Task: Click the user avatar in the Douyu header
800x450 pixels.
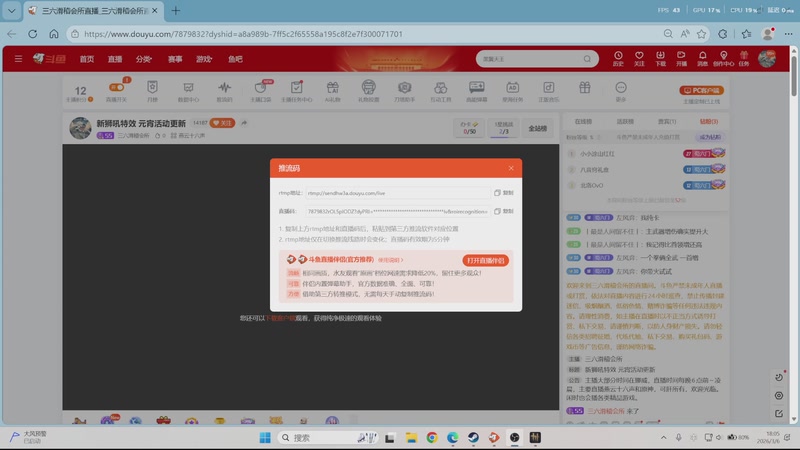Action: coord(767,59)
